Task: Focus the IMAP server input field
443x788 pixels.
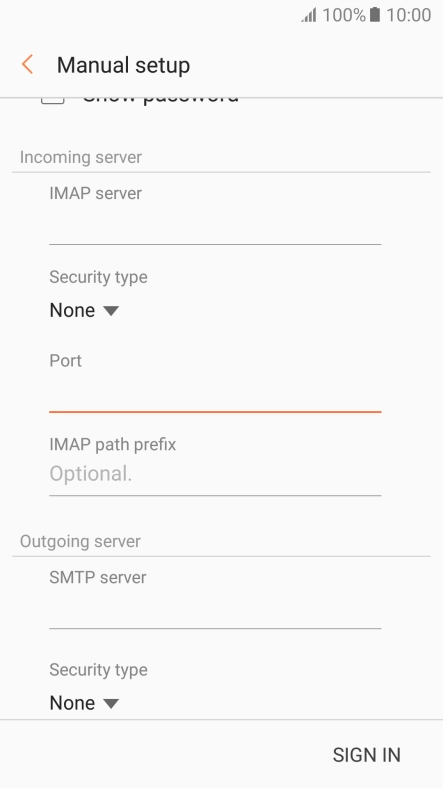Action: coord(215,228)
